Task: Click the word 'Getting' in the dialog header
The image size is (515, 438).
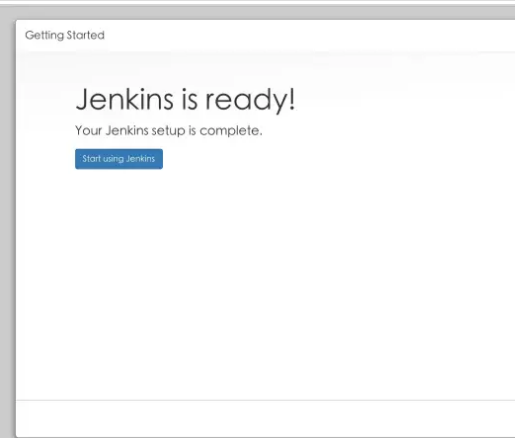Action: pyautogui.click(x=44, y=36)
